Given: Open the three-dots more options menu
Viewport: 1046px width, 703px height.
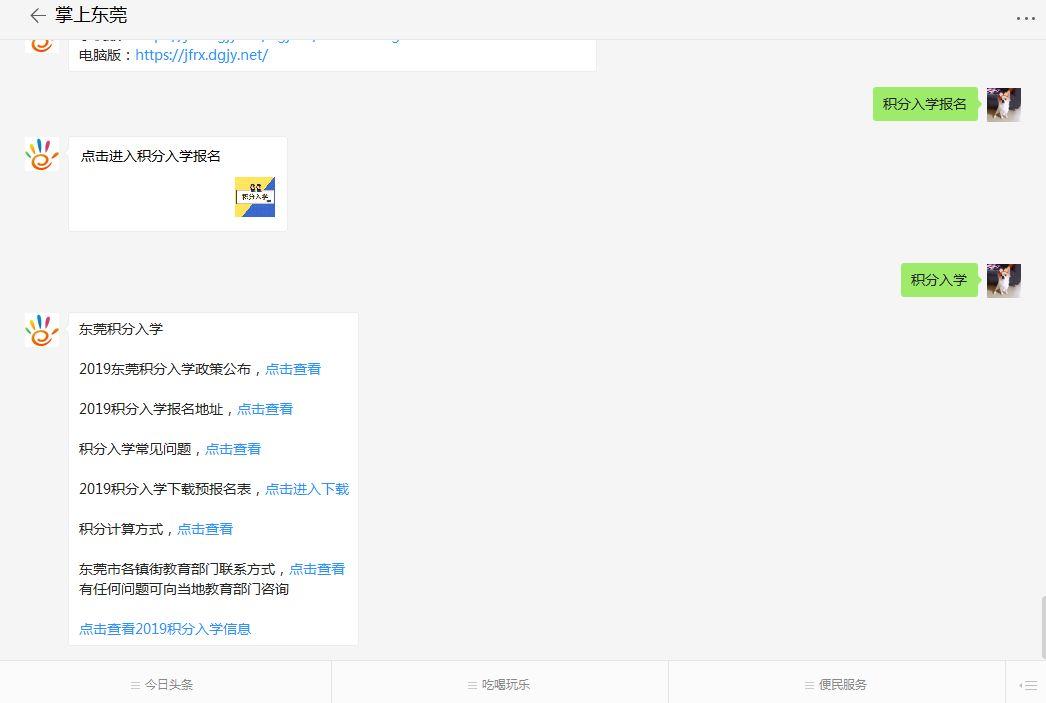Looking at the screenshot, I should [x=1025, y=18].
